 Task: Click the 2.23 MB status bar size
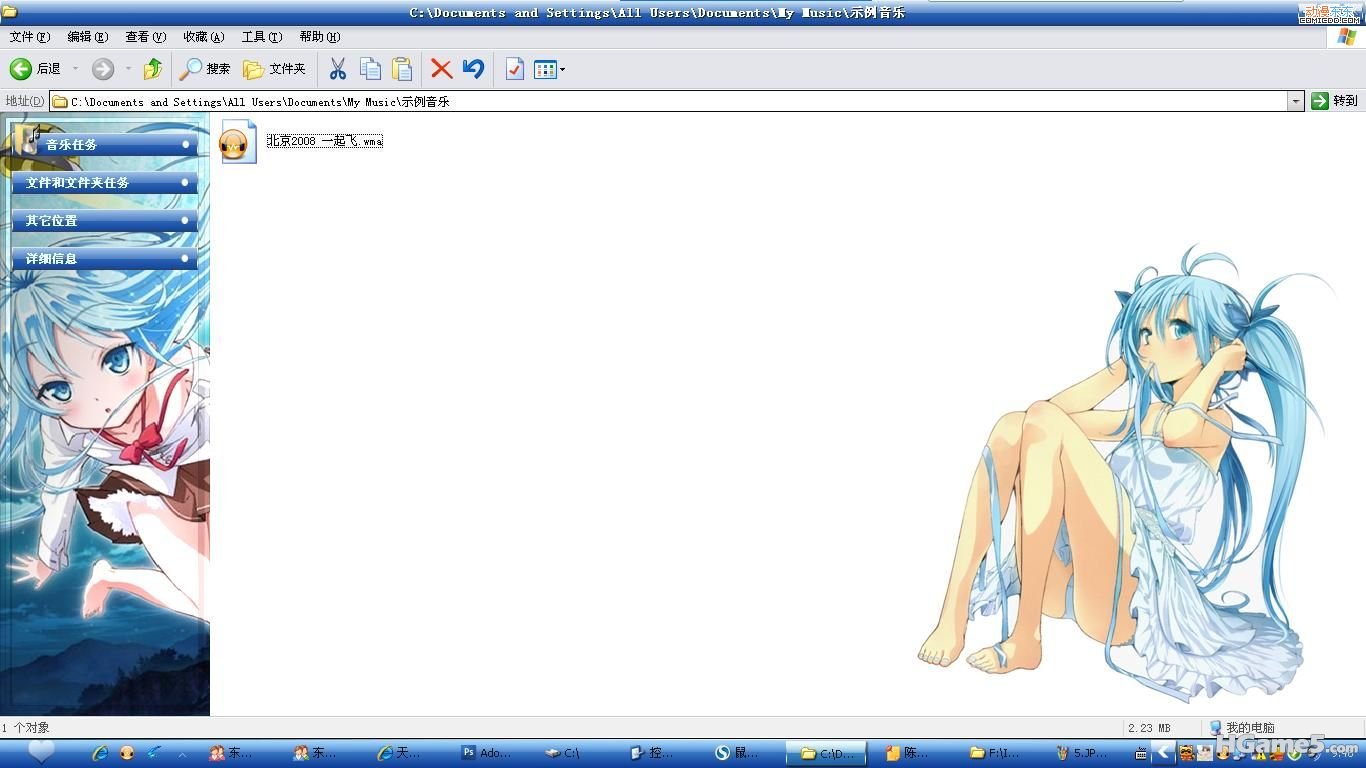(x=1149, y=728)
